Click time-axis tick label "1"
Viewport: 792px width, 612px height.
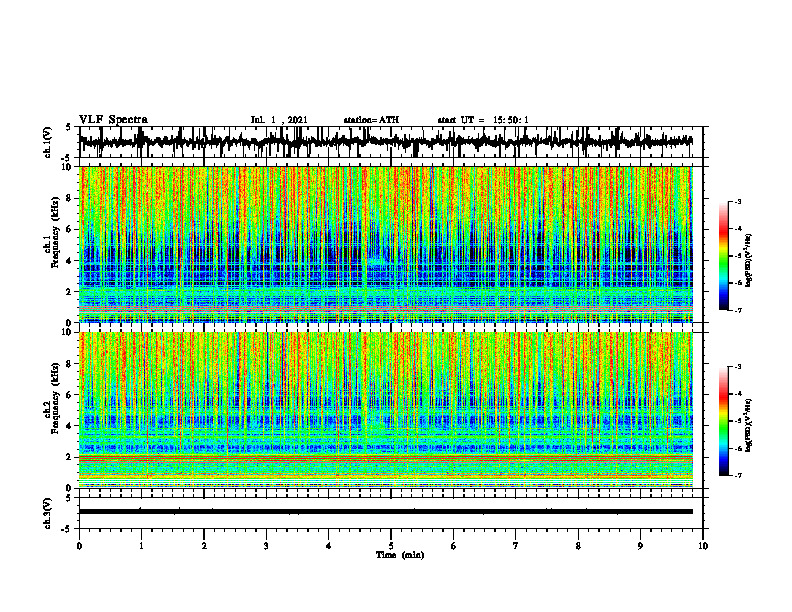click(141, 546)
